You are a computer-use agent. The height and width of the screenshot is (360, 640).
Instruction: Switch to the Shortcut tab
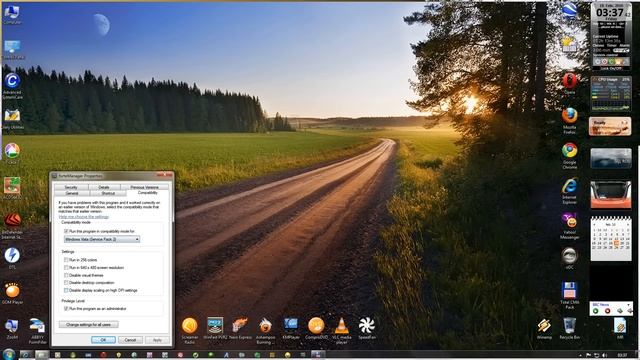click(108, 193)
